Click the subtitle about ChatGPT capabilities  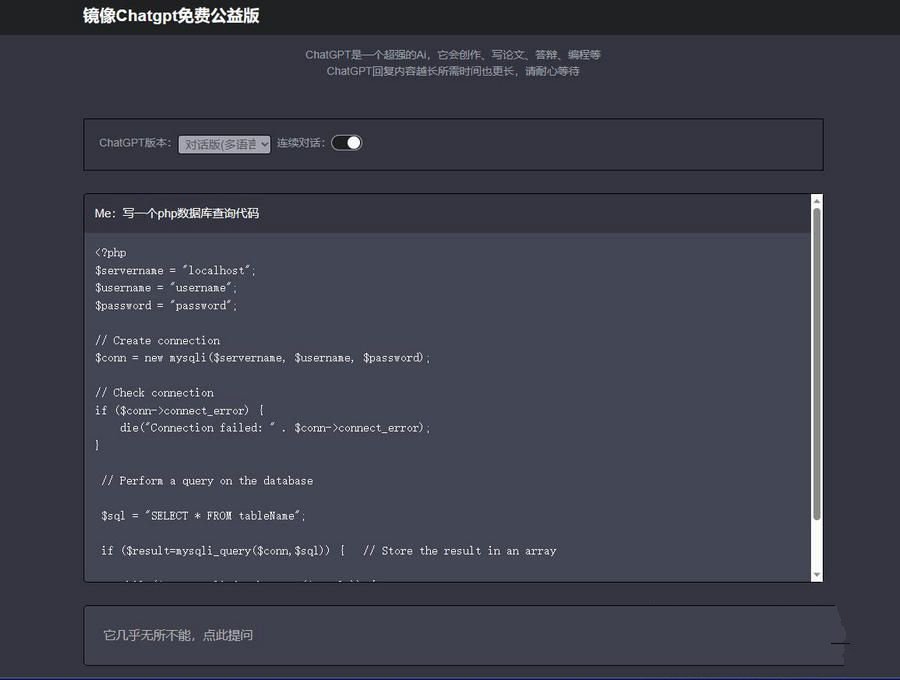tap(452, 55)
